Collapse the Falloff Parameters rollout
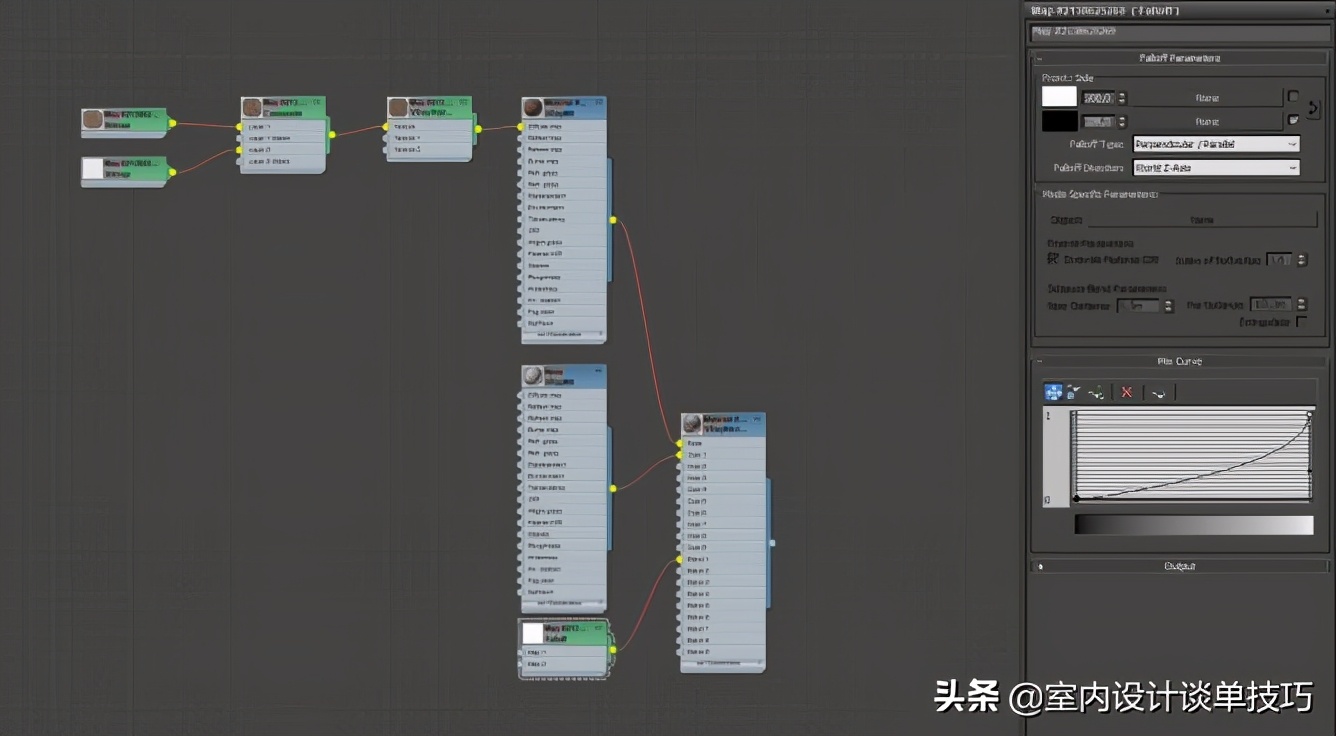Screen dimensions: 1336x736 (x=1179, y=58)
